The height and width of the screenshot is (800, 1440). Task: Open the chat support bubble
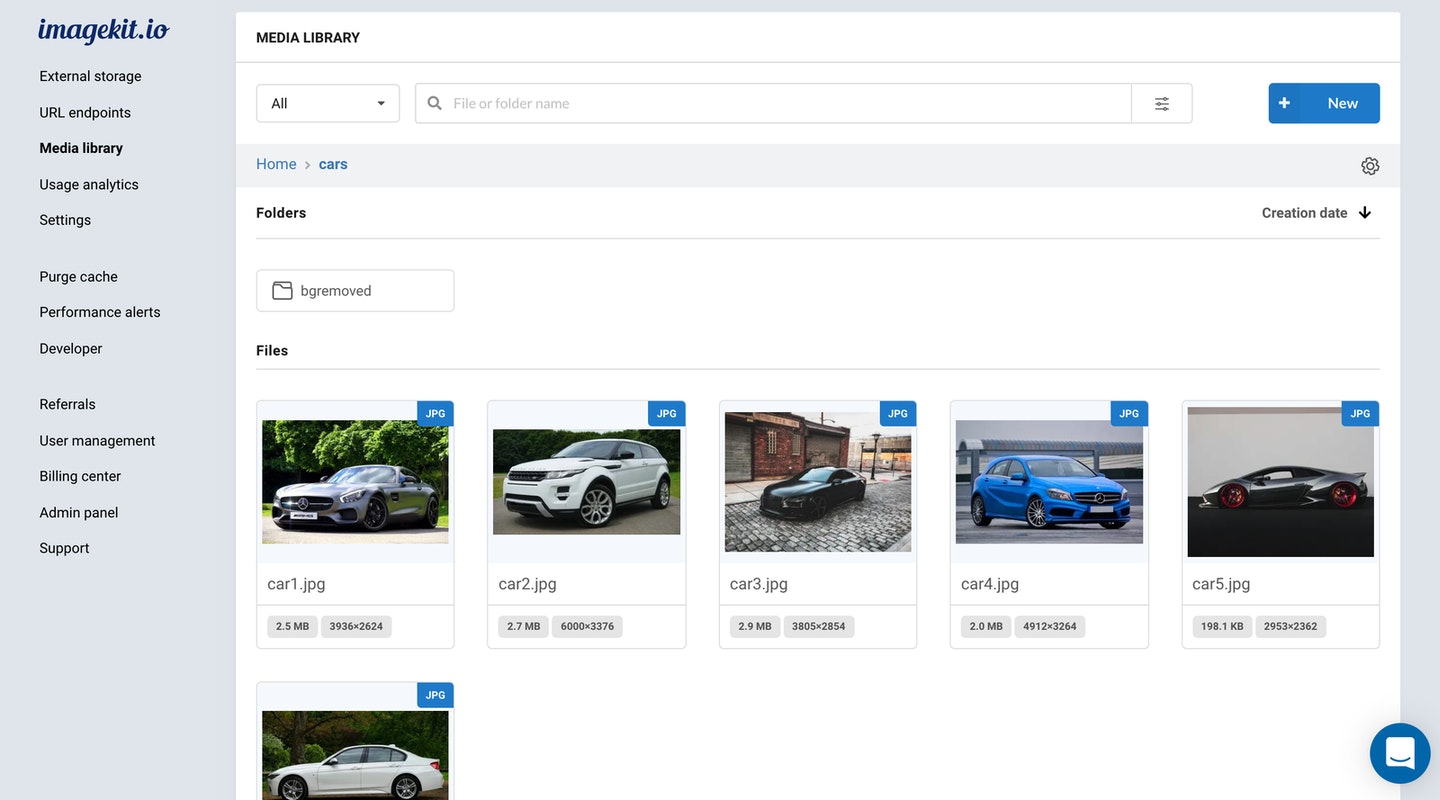tap(1400, 753)
